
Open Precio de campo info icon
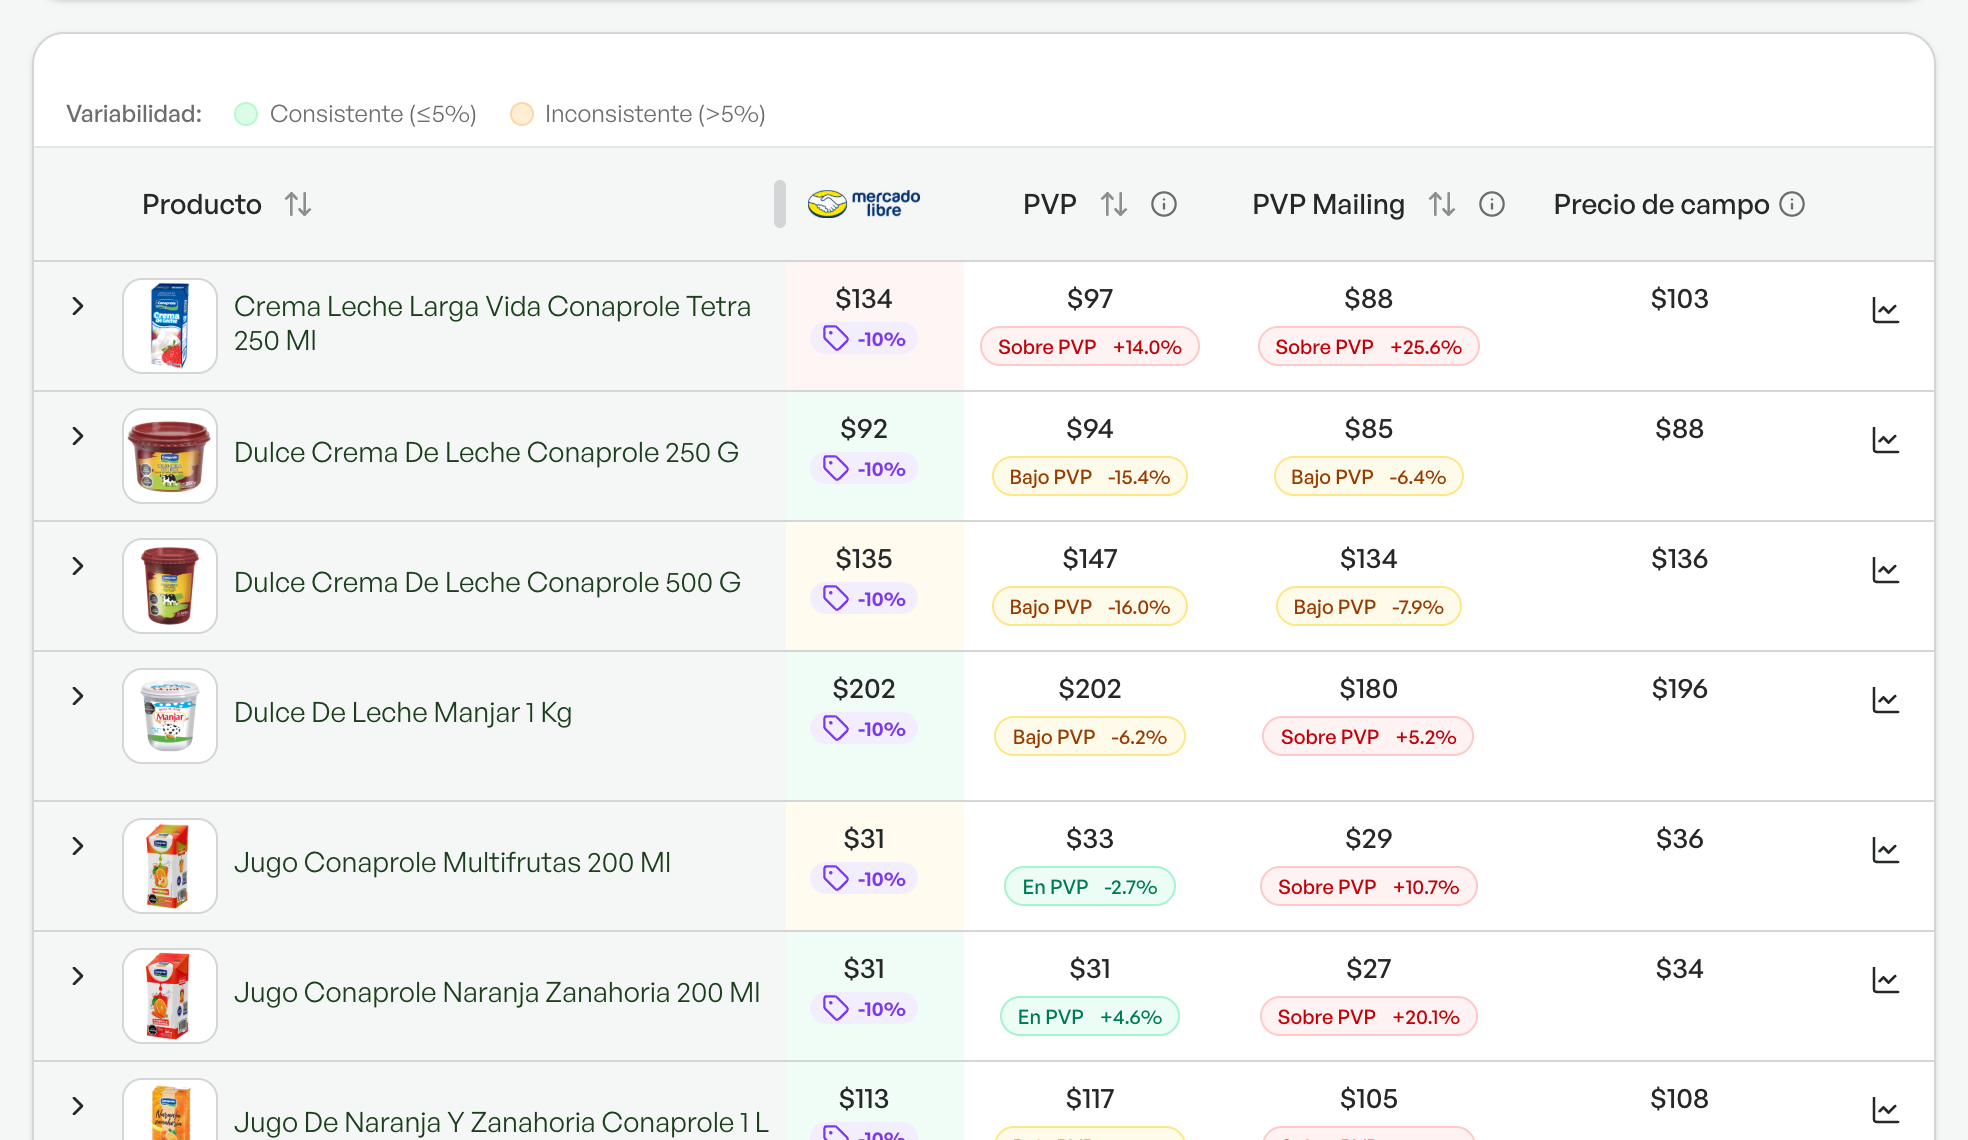point(1792,204)
